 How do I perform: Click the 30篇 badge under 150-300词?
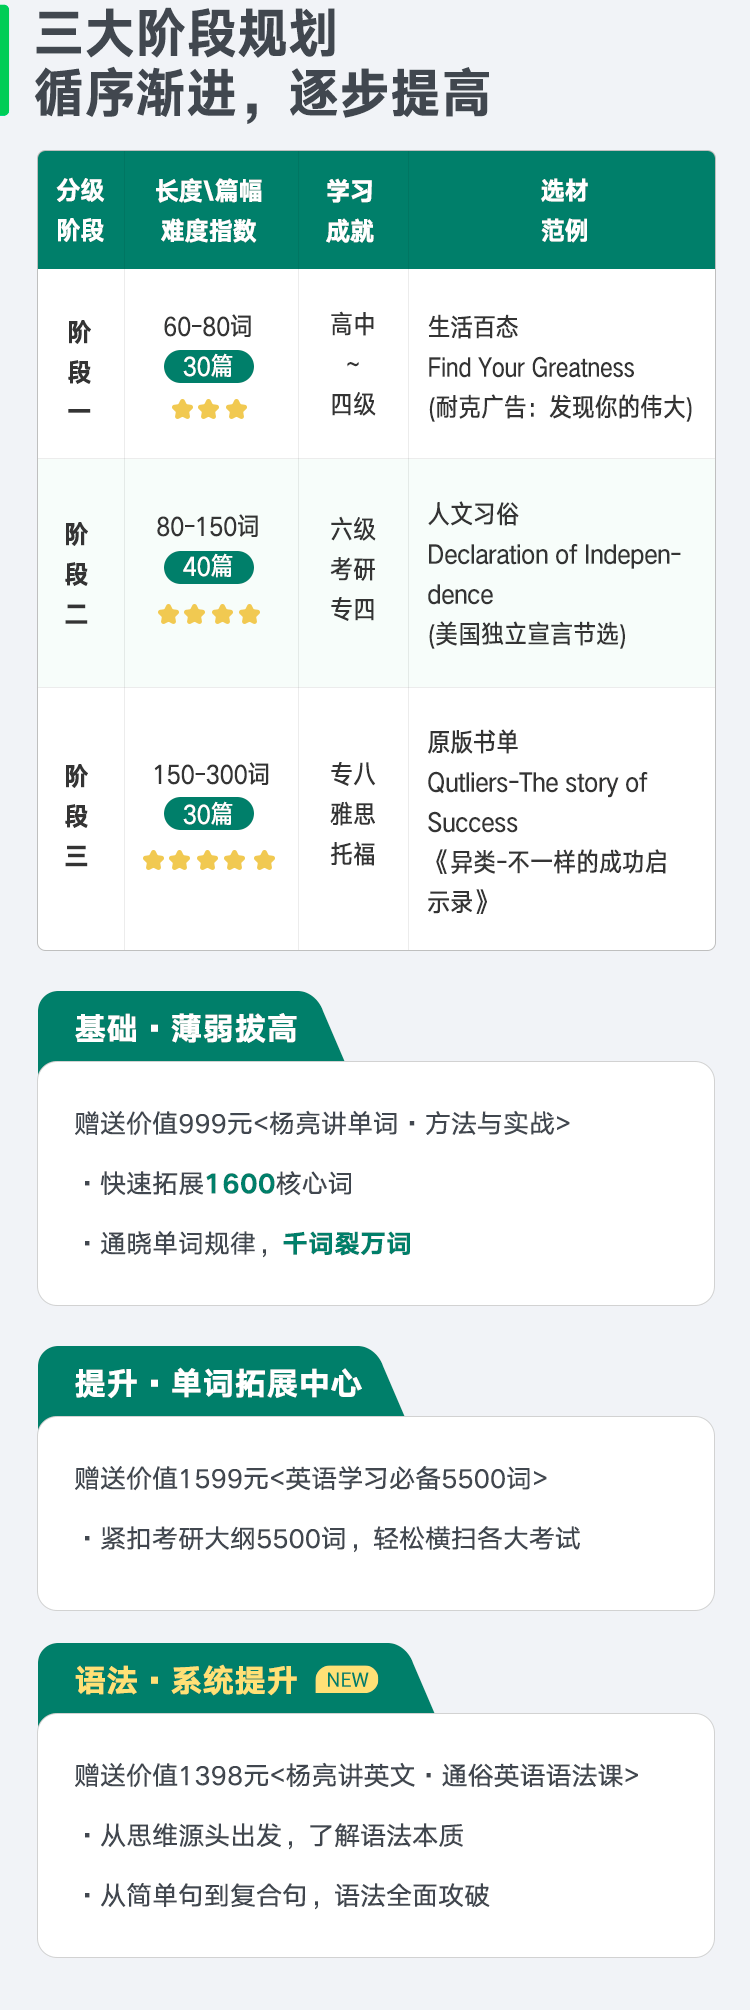(x=209, y=814)
